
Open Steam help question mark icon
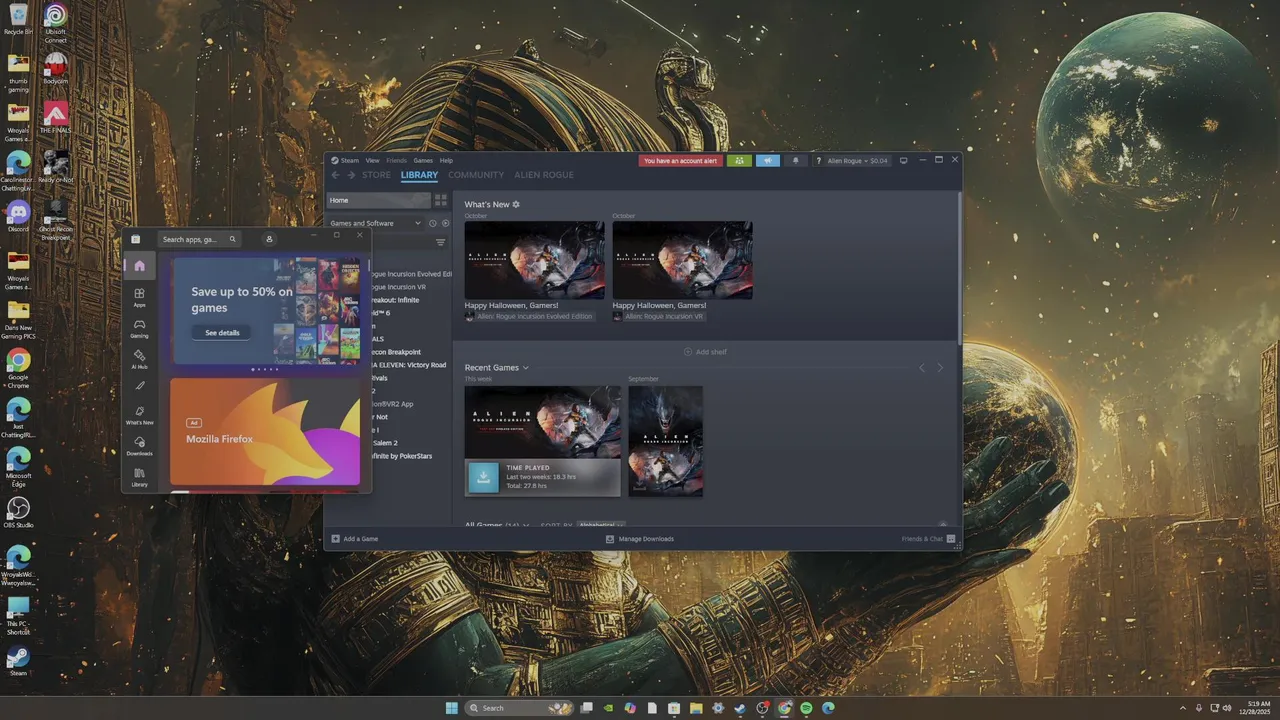[818, 160]
